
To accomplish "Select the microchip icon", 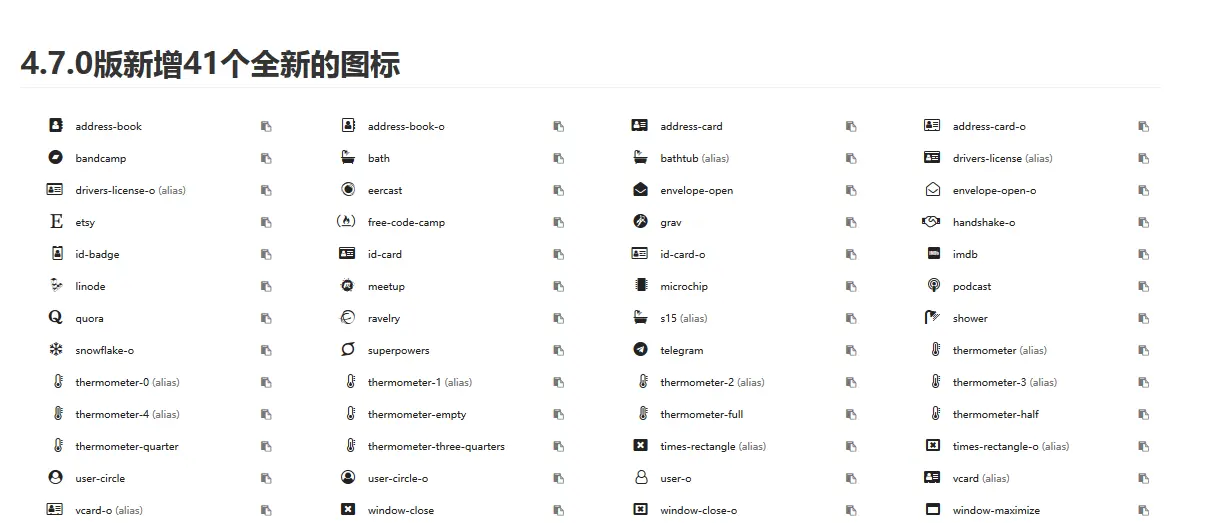I will [641, 286].
